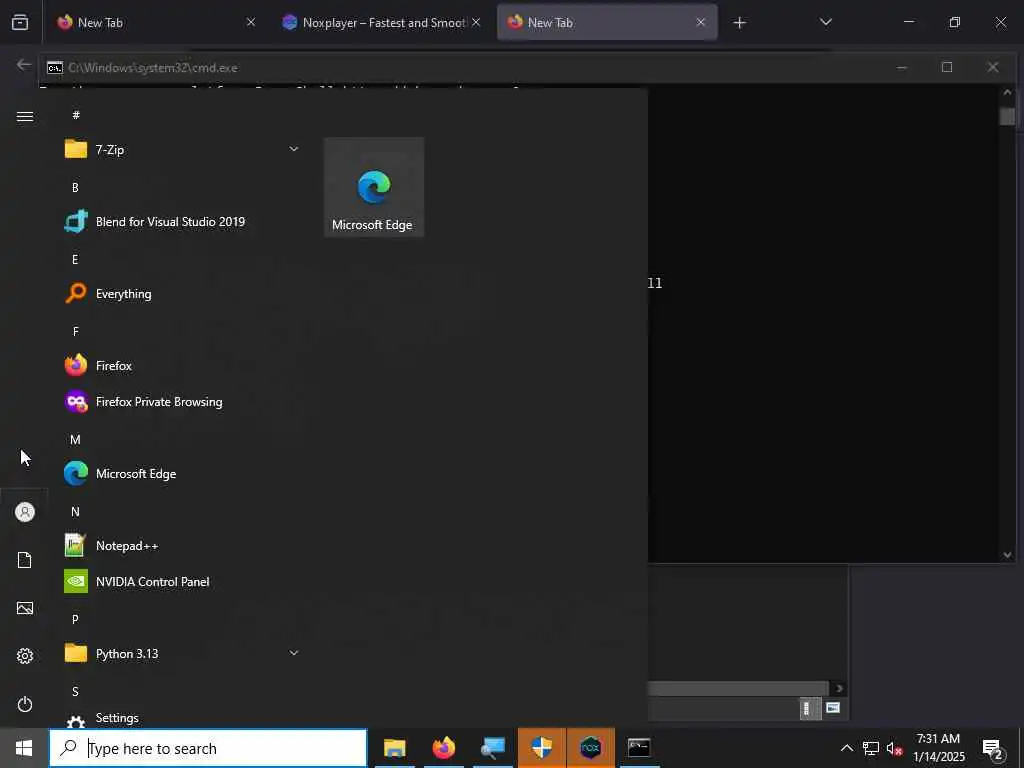Viewport: 1024px width, 768px height.
Task: Switch to Firefox on the taskbar
Action: [443, 748]
